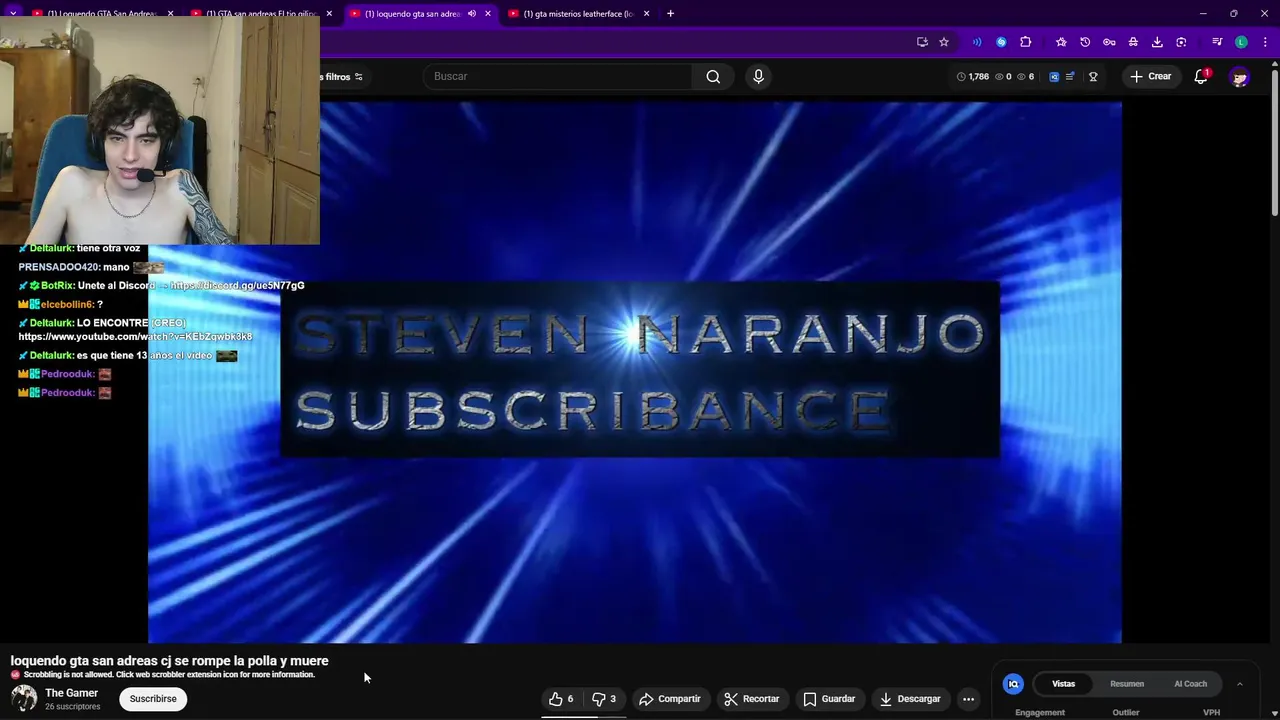Open the extensions puzzle icon

1025,42
